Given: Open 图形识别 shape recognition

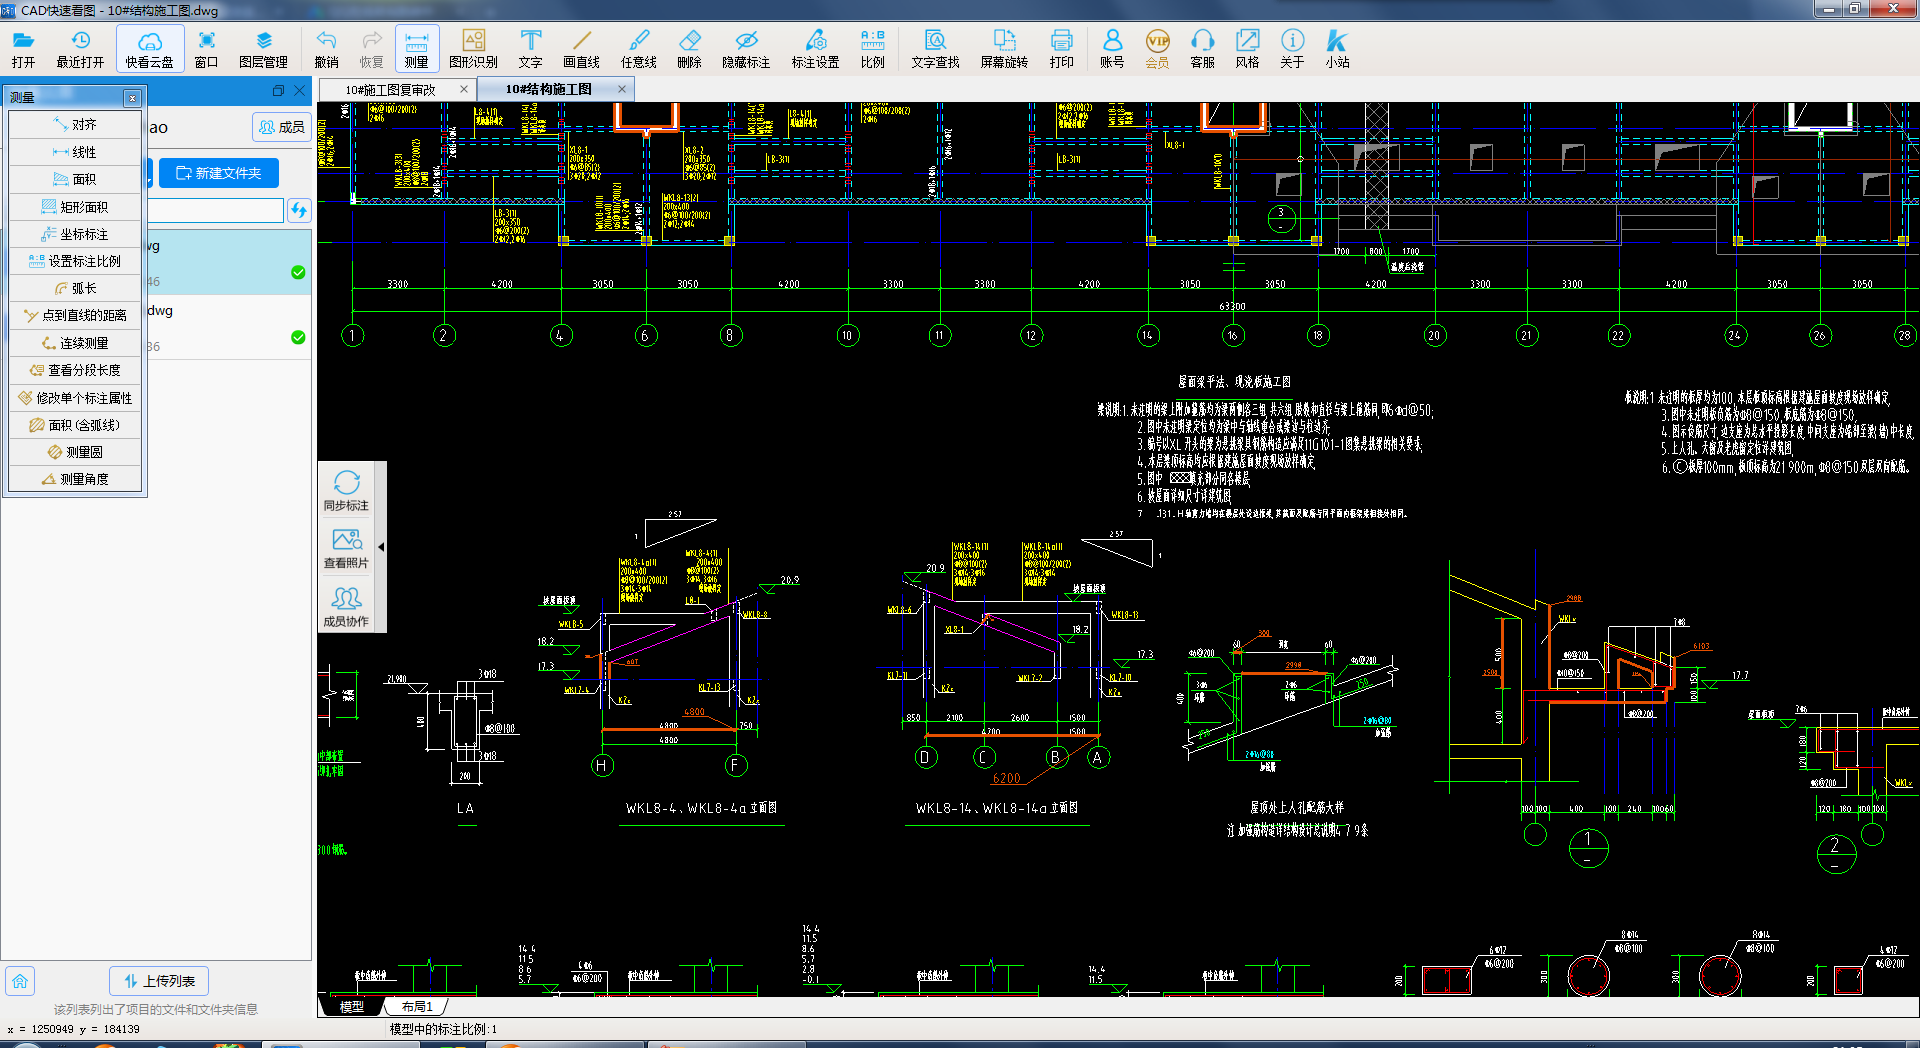Looking at the screenshot, I should pyautogui.click(x=473, y=49).
